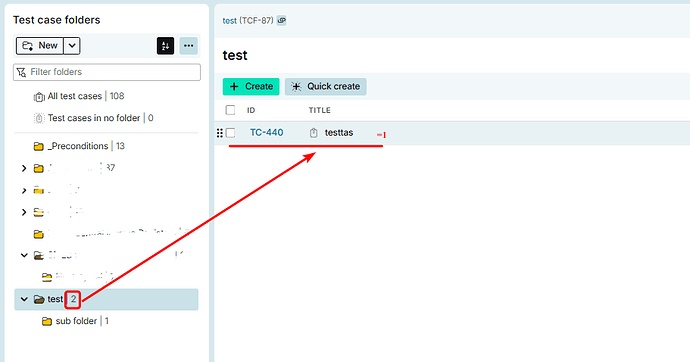Click the New folder button
Screen dimensions: 690x362
(x=40, y=46)
